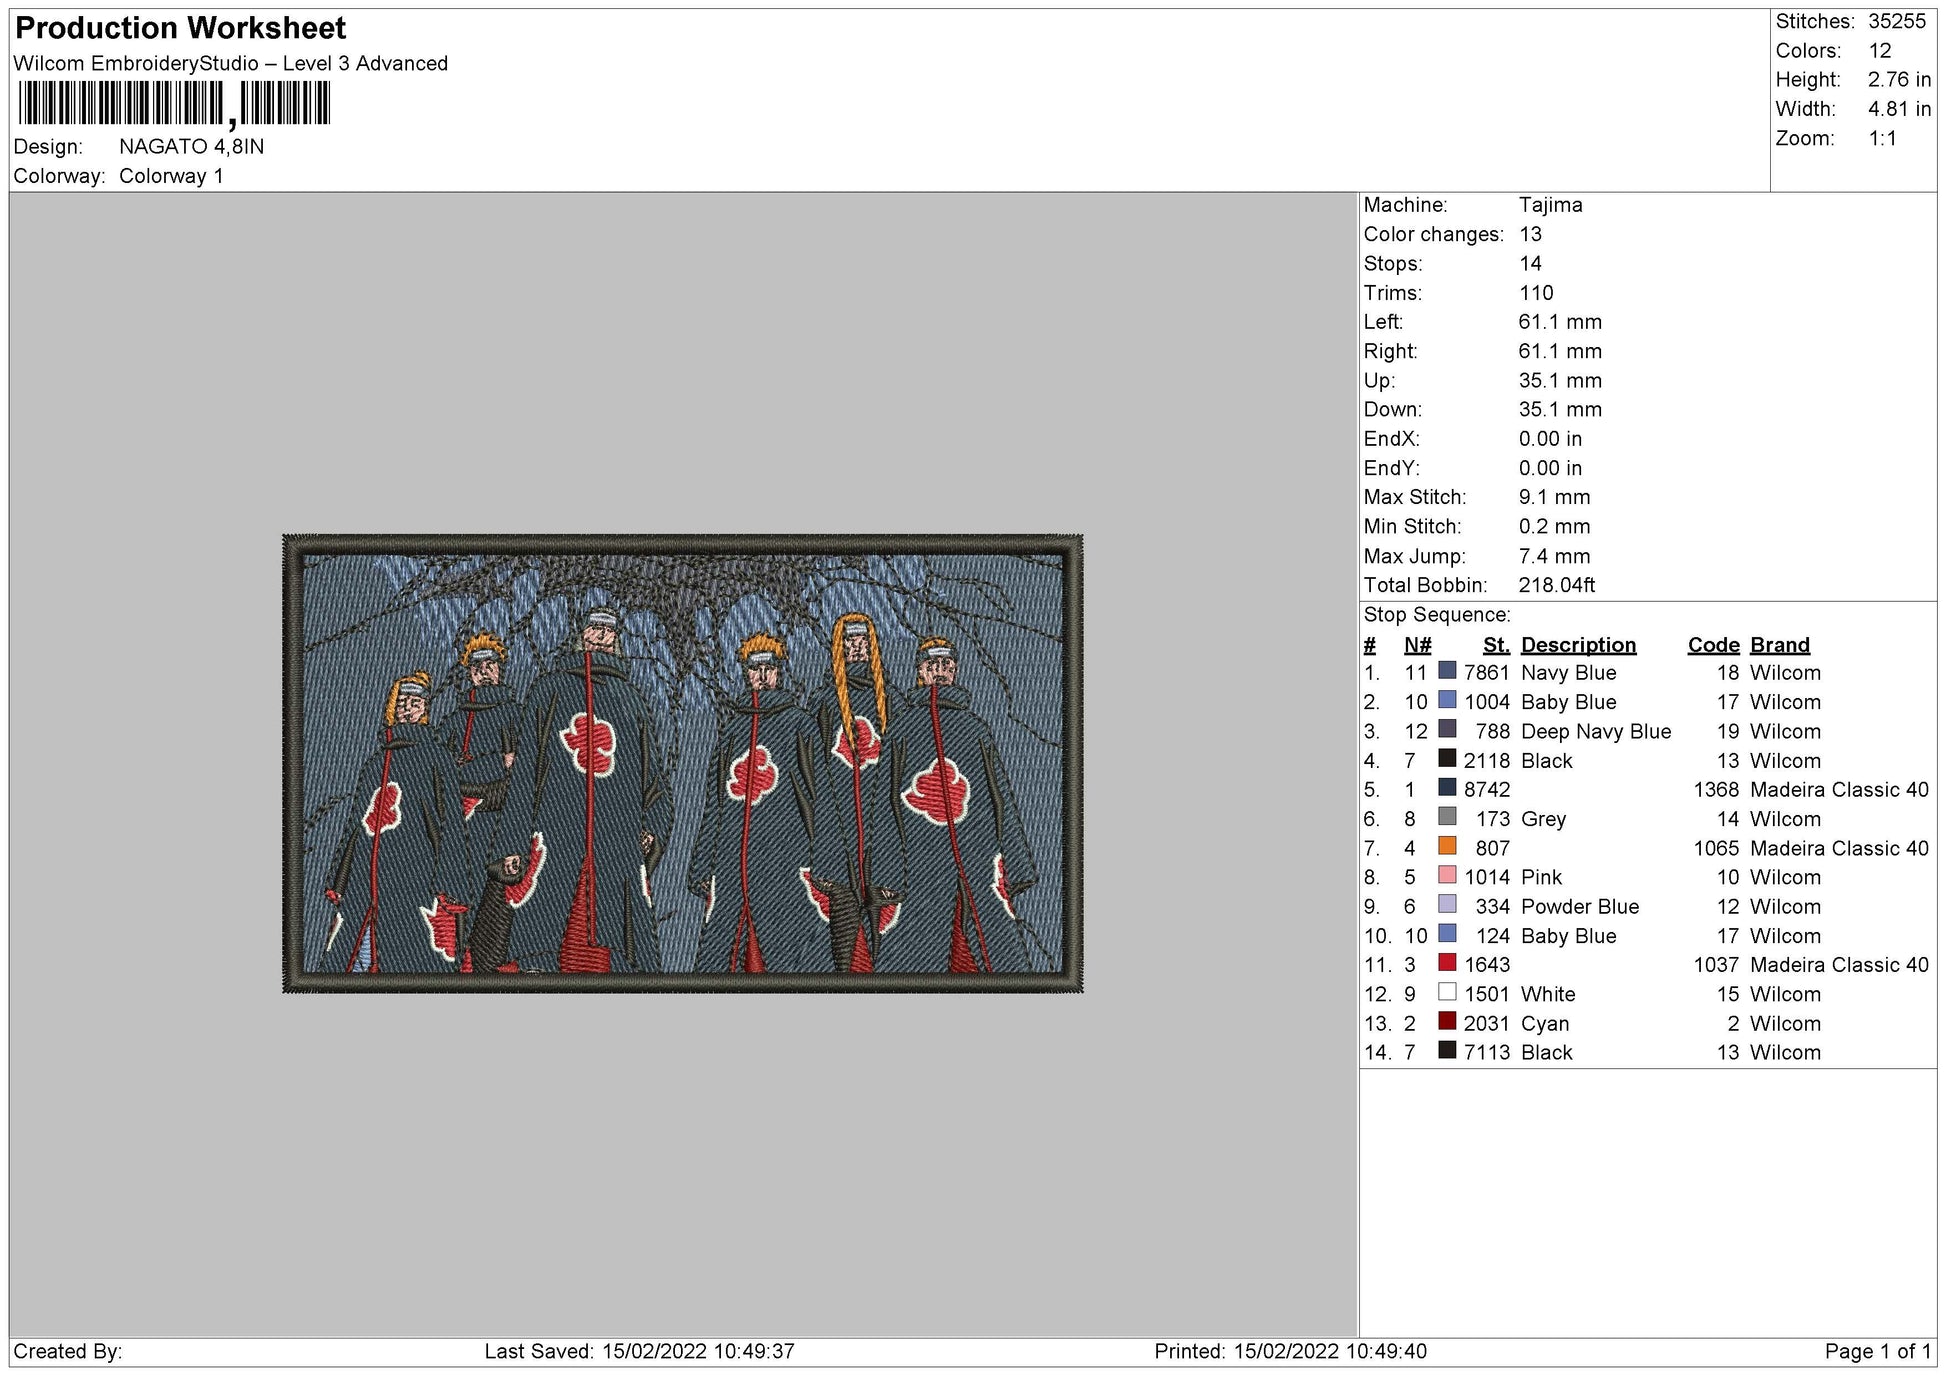Click the Brand column header

tap(1779, 645)
